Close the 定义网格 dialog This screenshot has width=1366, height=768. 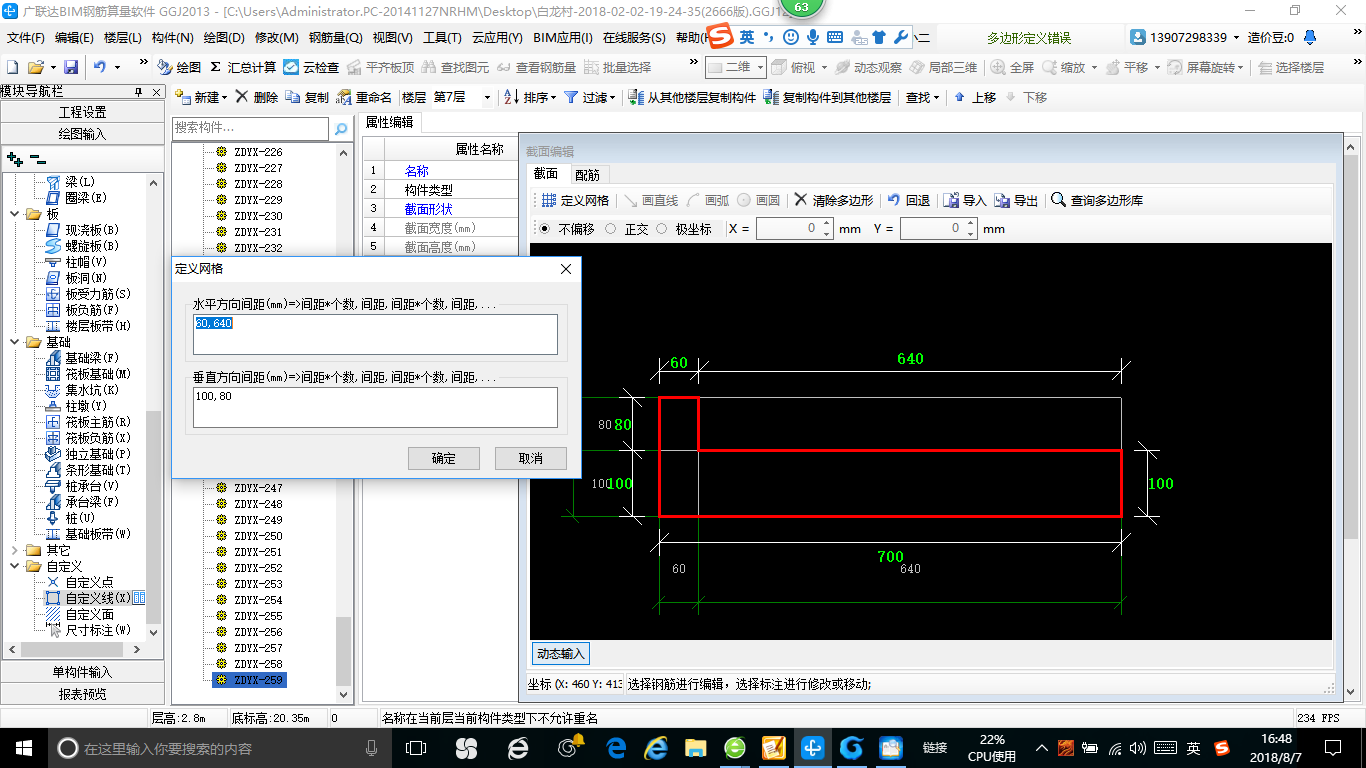566,269
